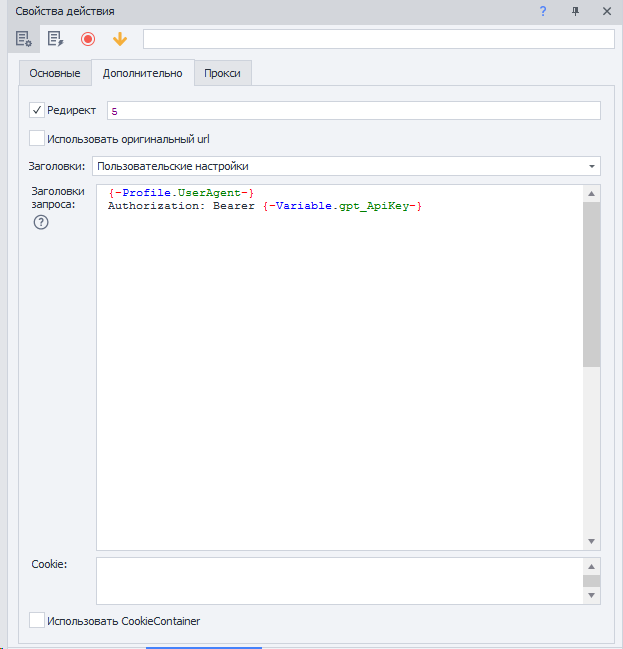This screenshot has width=623, height=649.
Task: Switch to the Прокси tab
Action: (222, 74)
